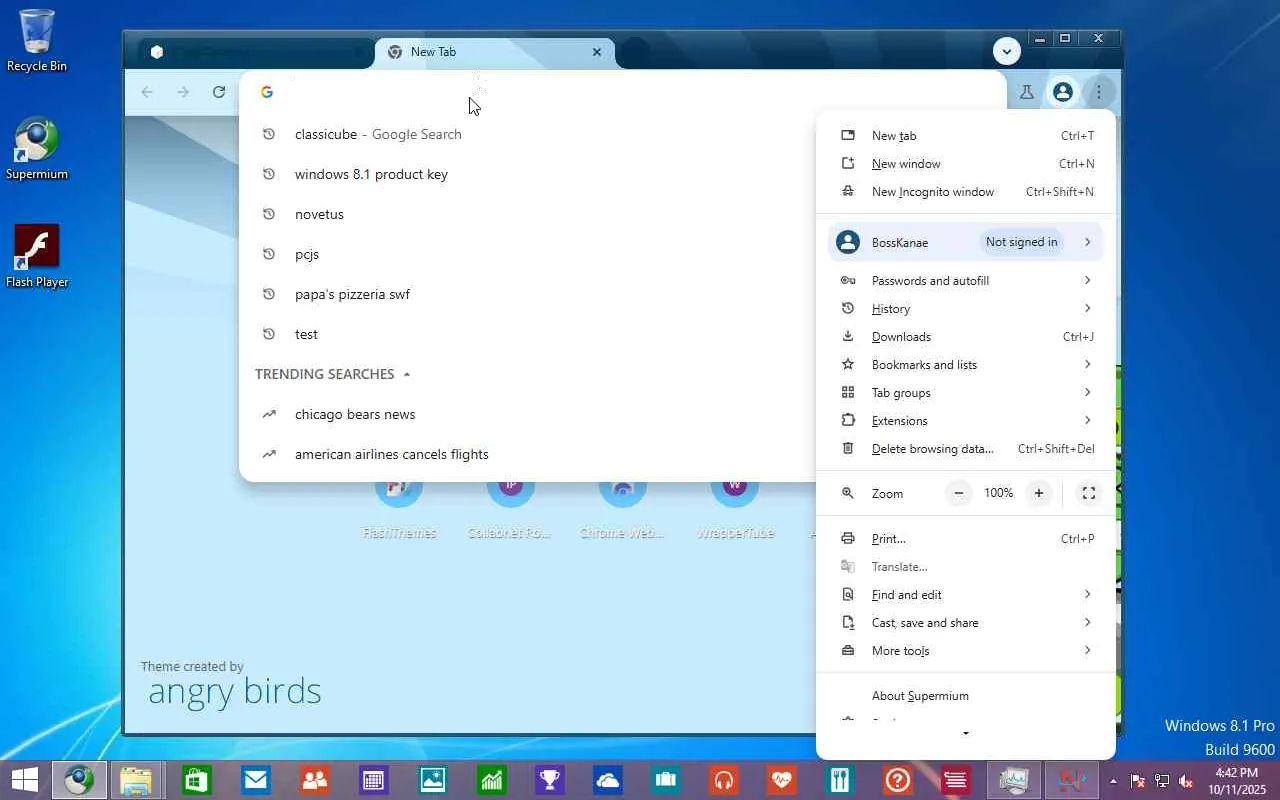The width and height of the screenshot is (1280, 800).
Task: Expand the Tab groups submenu
Action: click(966, 393)
